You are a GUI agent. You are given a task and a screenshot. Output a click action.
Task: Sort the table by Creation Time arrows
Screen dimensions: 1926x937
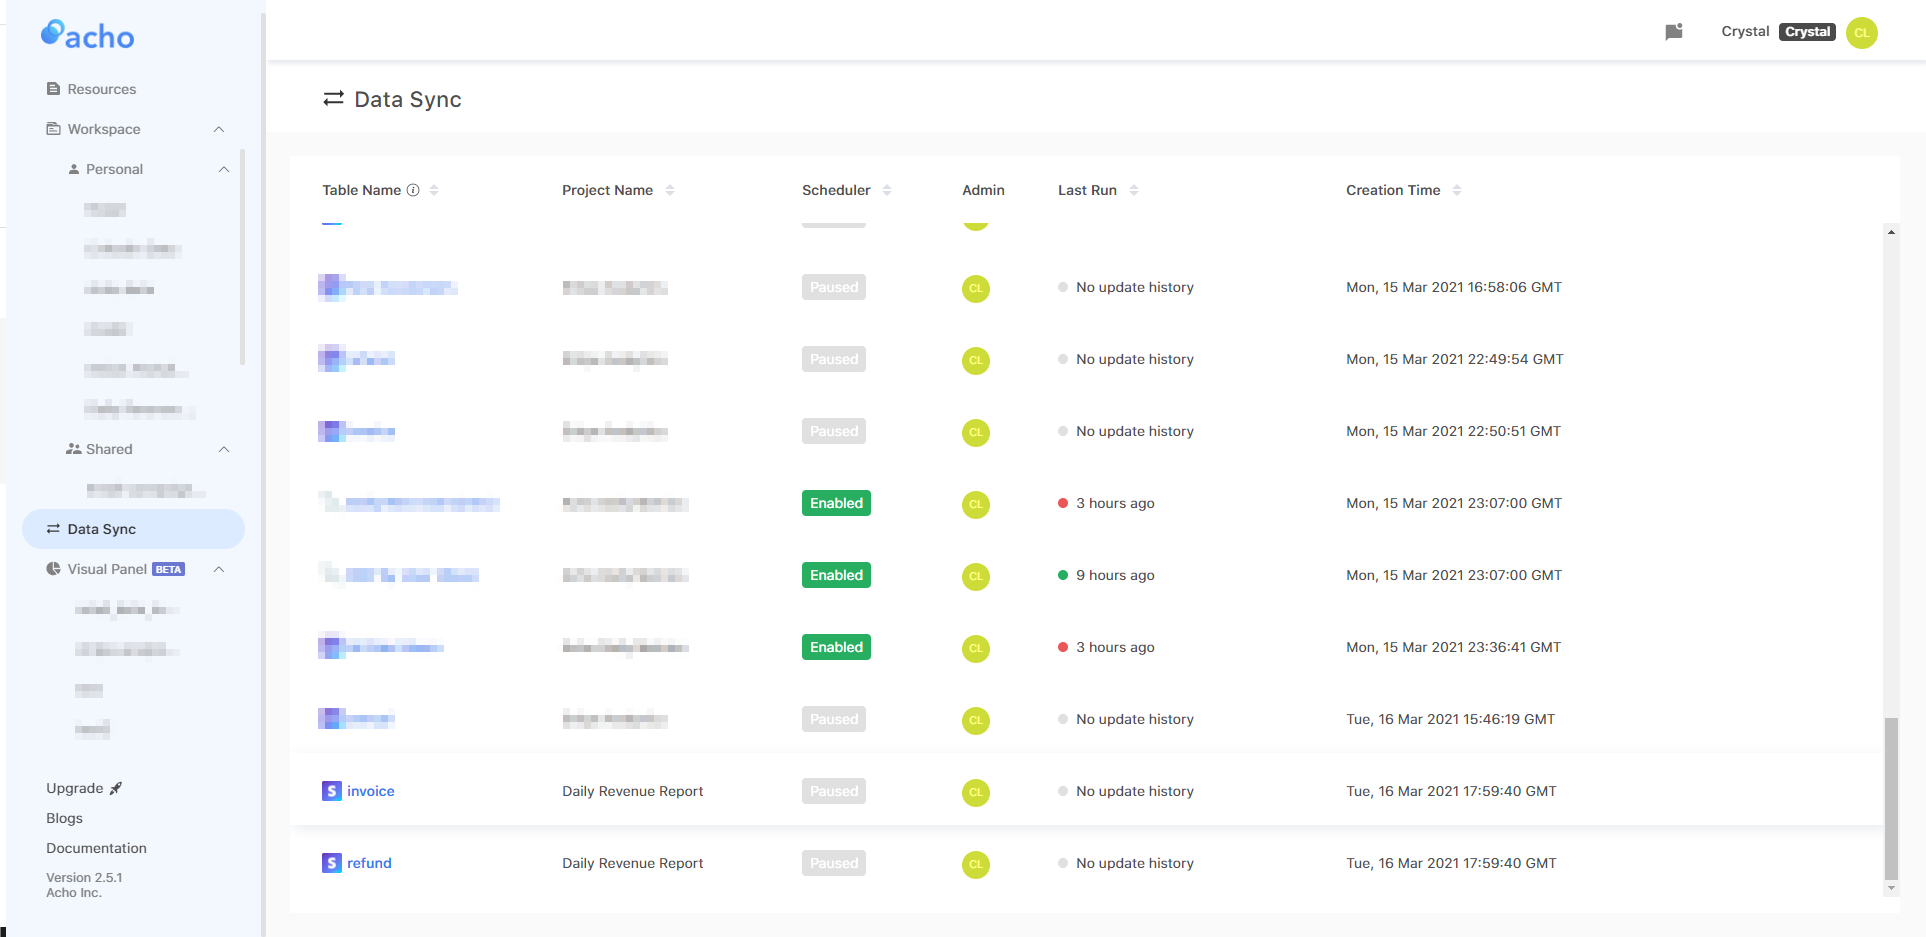(x=1457, y=190)
